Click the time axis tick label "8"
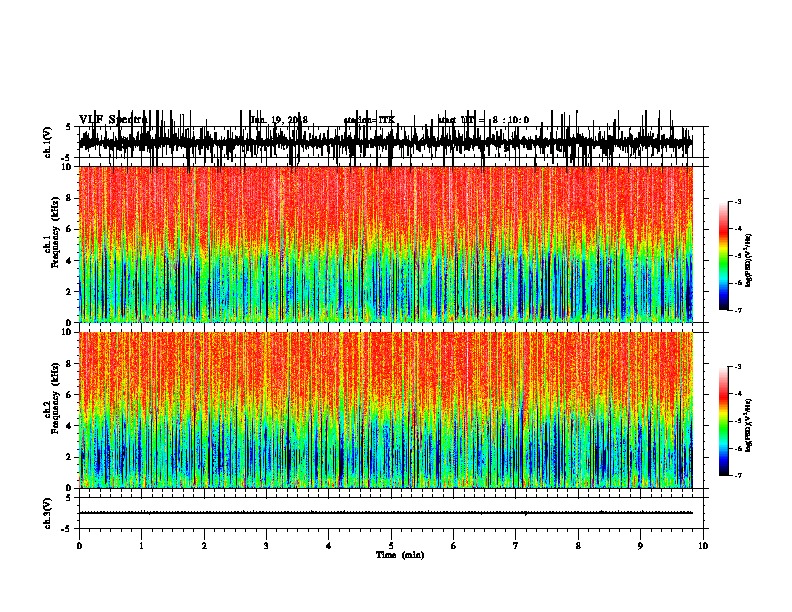The image size is (792, 612). (x=578, y=546)
